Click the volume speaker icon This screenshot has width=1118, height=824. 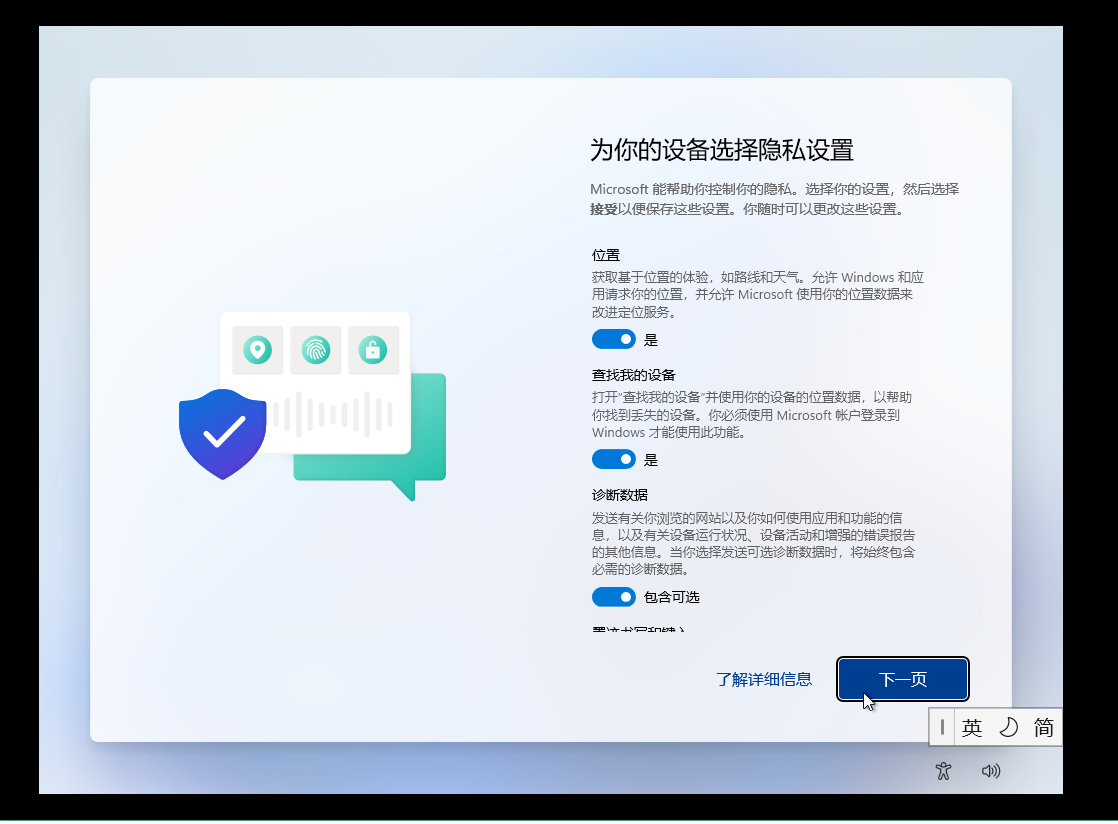click(990, 771)
